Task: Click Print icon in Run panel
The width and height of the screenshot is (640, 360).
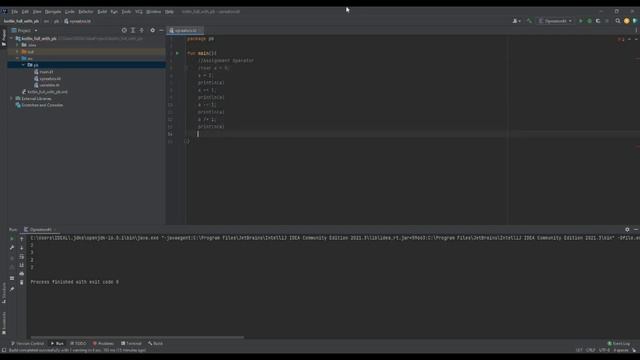Action: [22, 273]
